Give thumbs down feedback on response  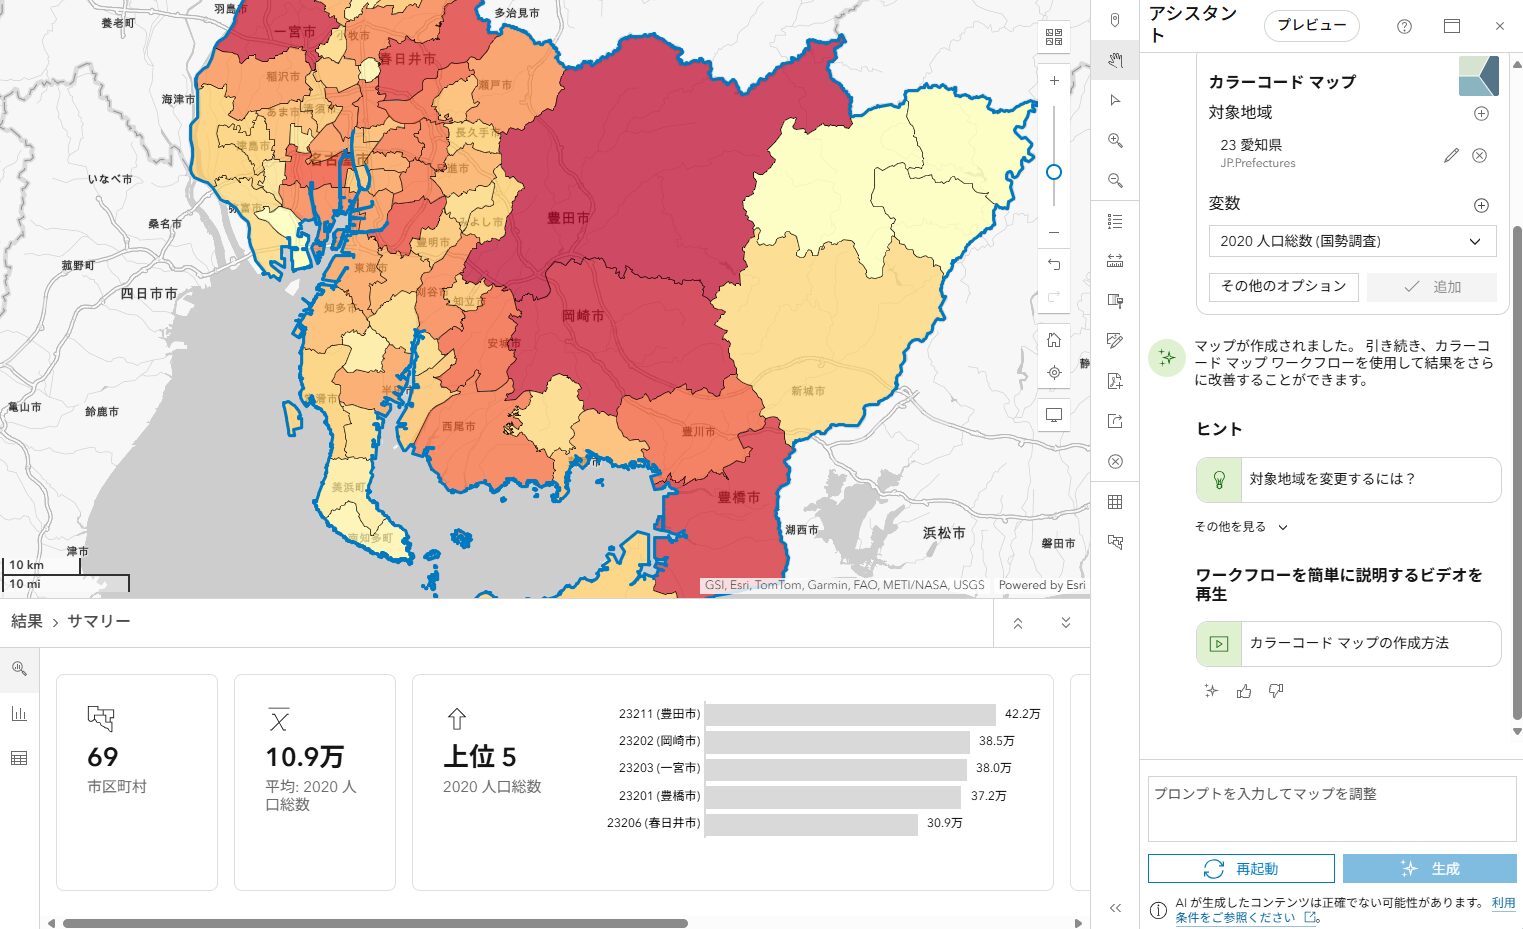pyautogui.click(x=1275, y=691)
